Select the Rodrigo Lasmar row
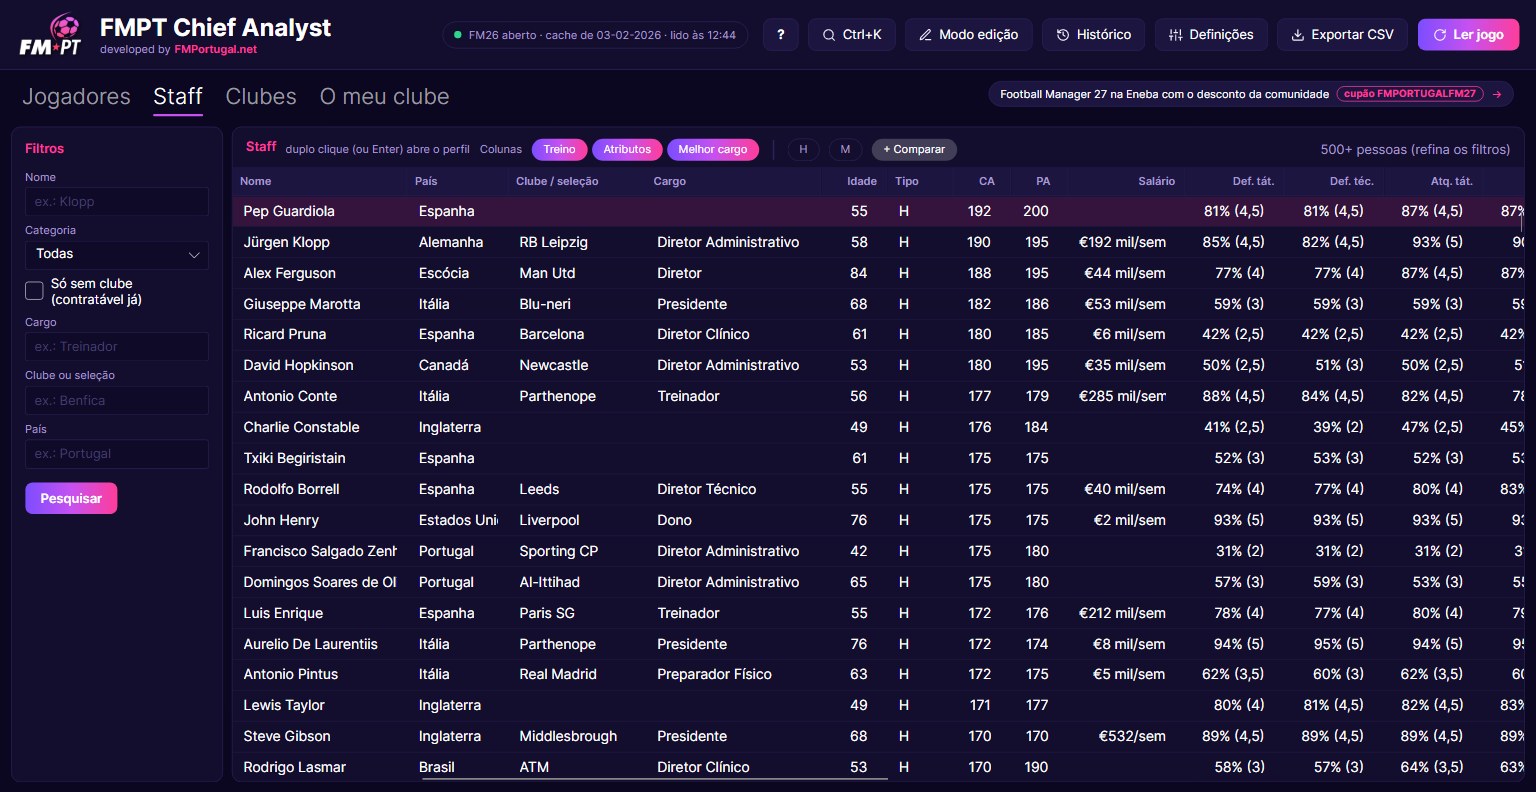Viewport: 1536px width, 792px height. (878, 767)
